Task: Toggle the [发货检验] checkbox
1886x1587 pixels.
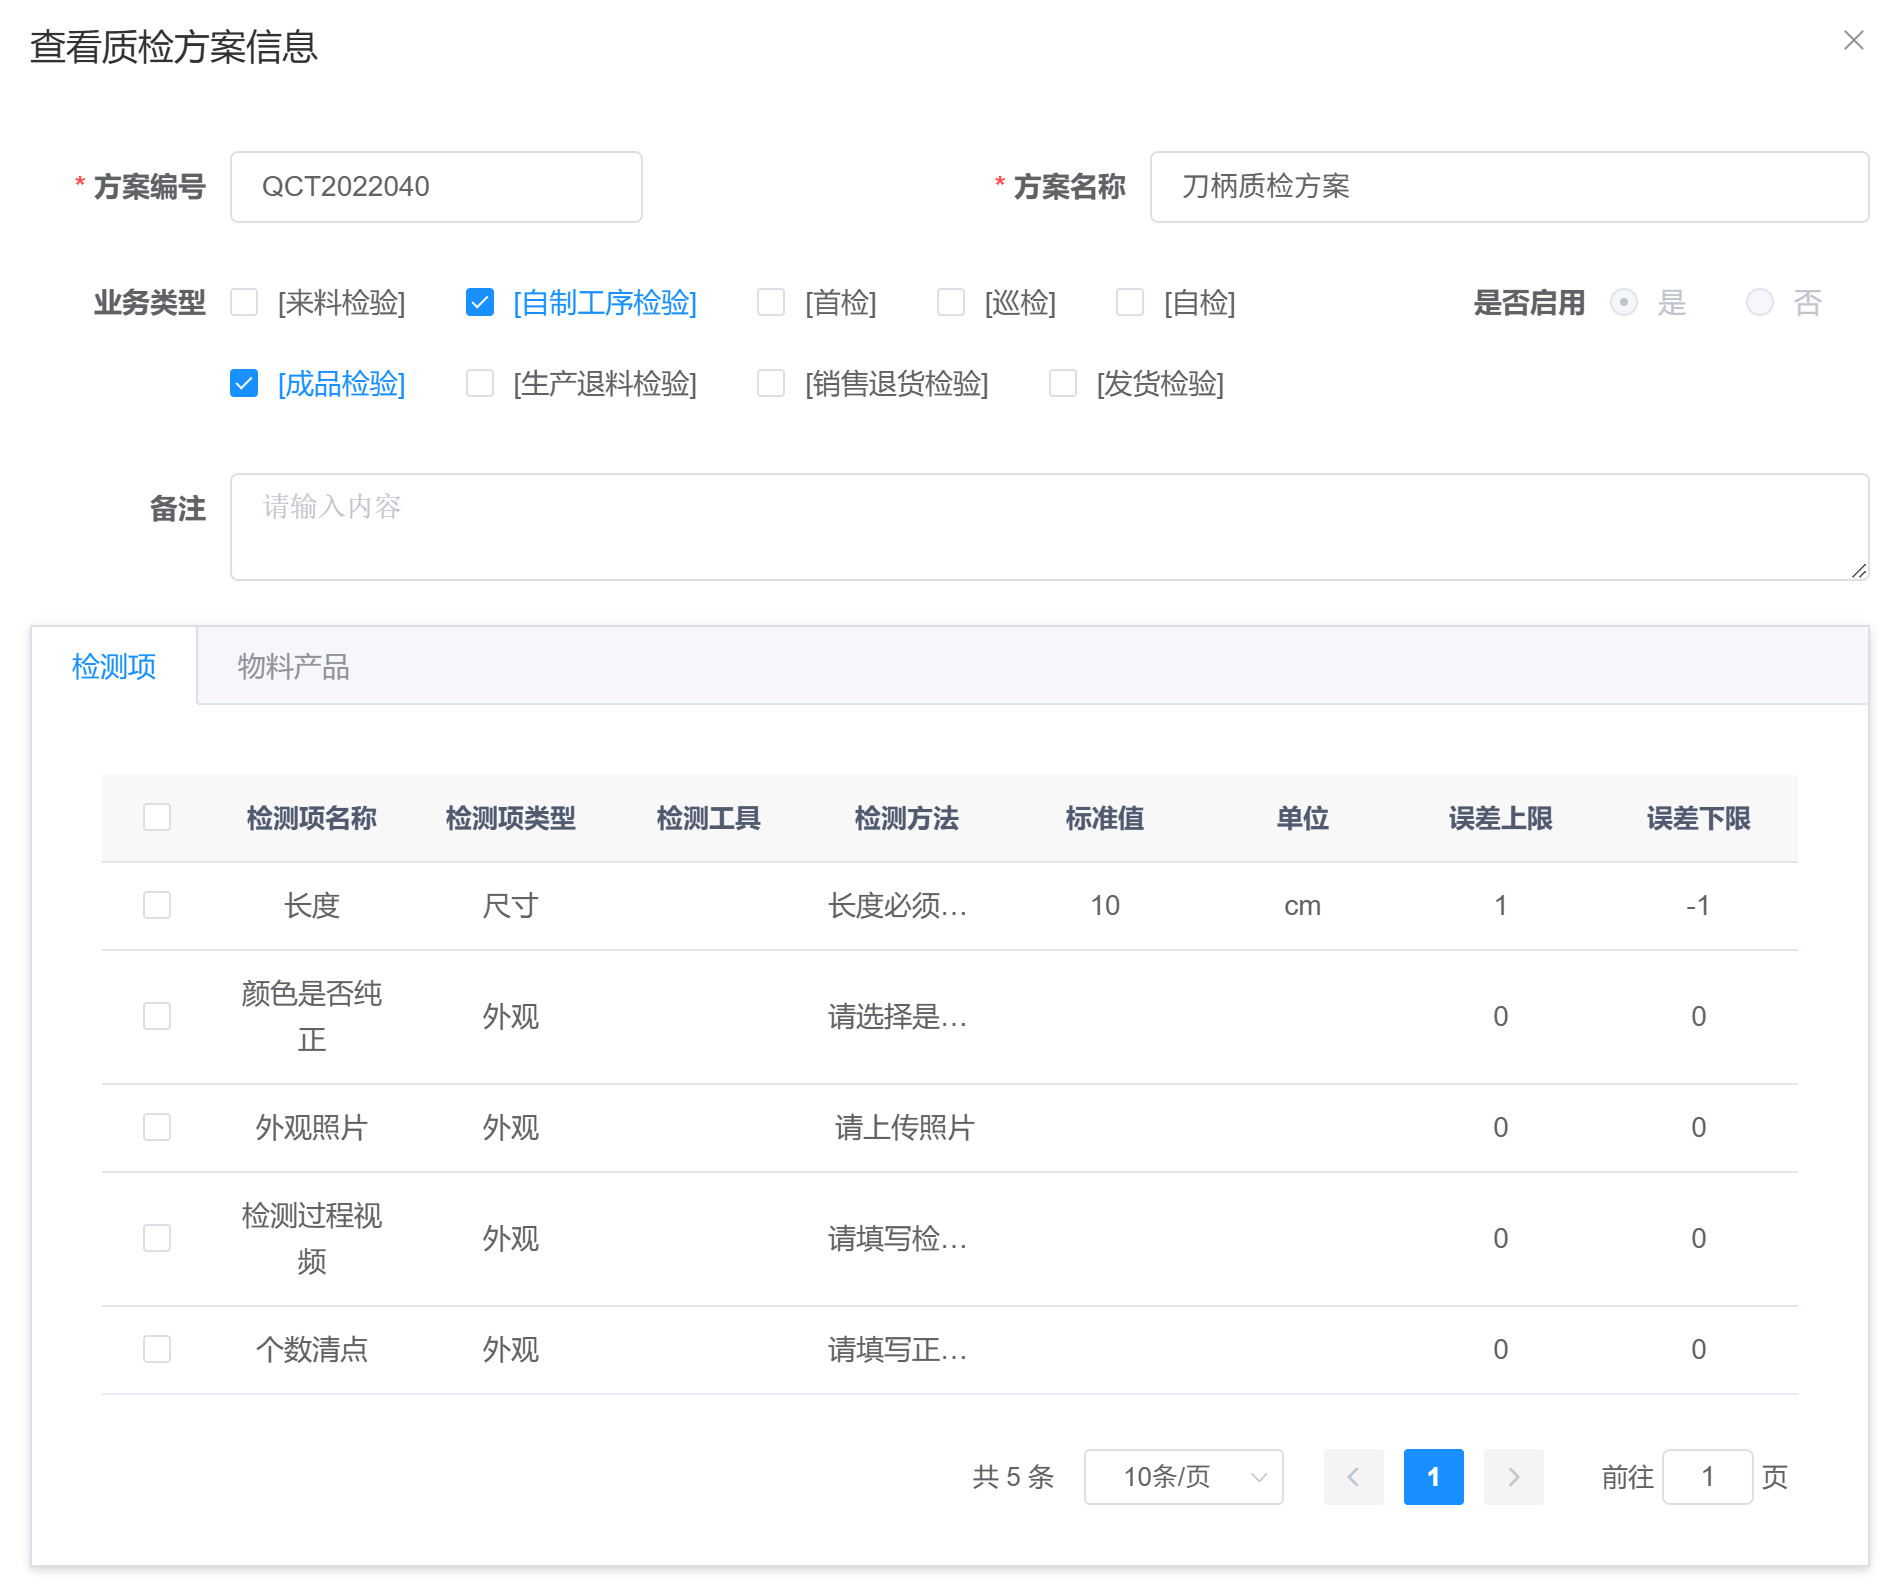Action: pyautogui.click(x=1063, y=383)
